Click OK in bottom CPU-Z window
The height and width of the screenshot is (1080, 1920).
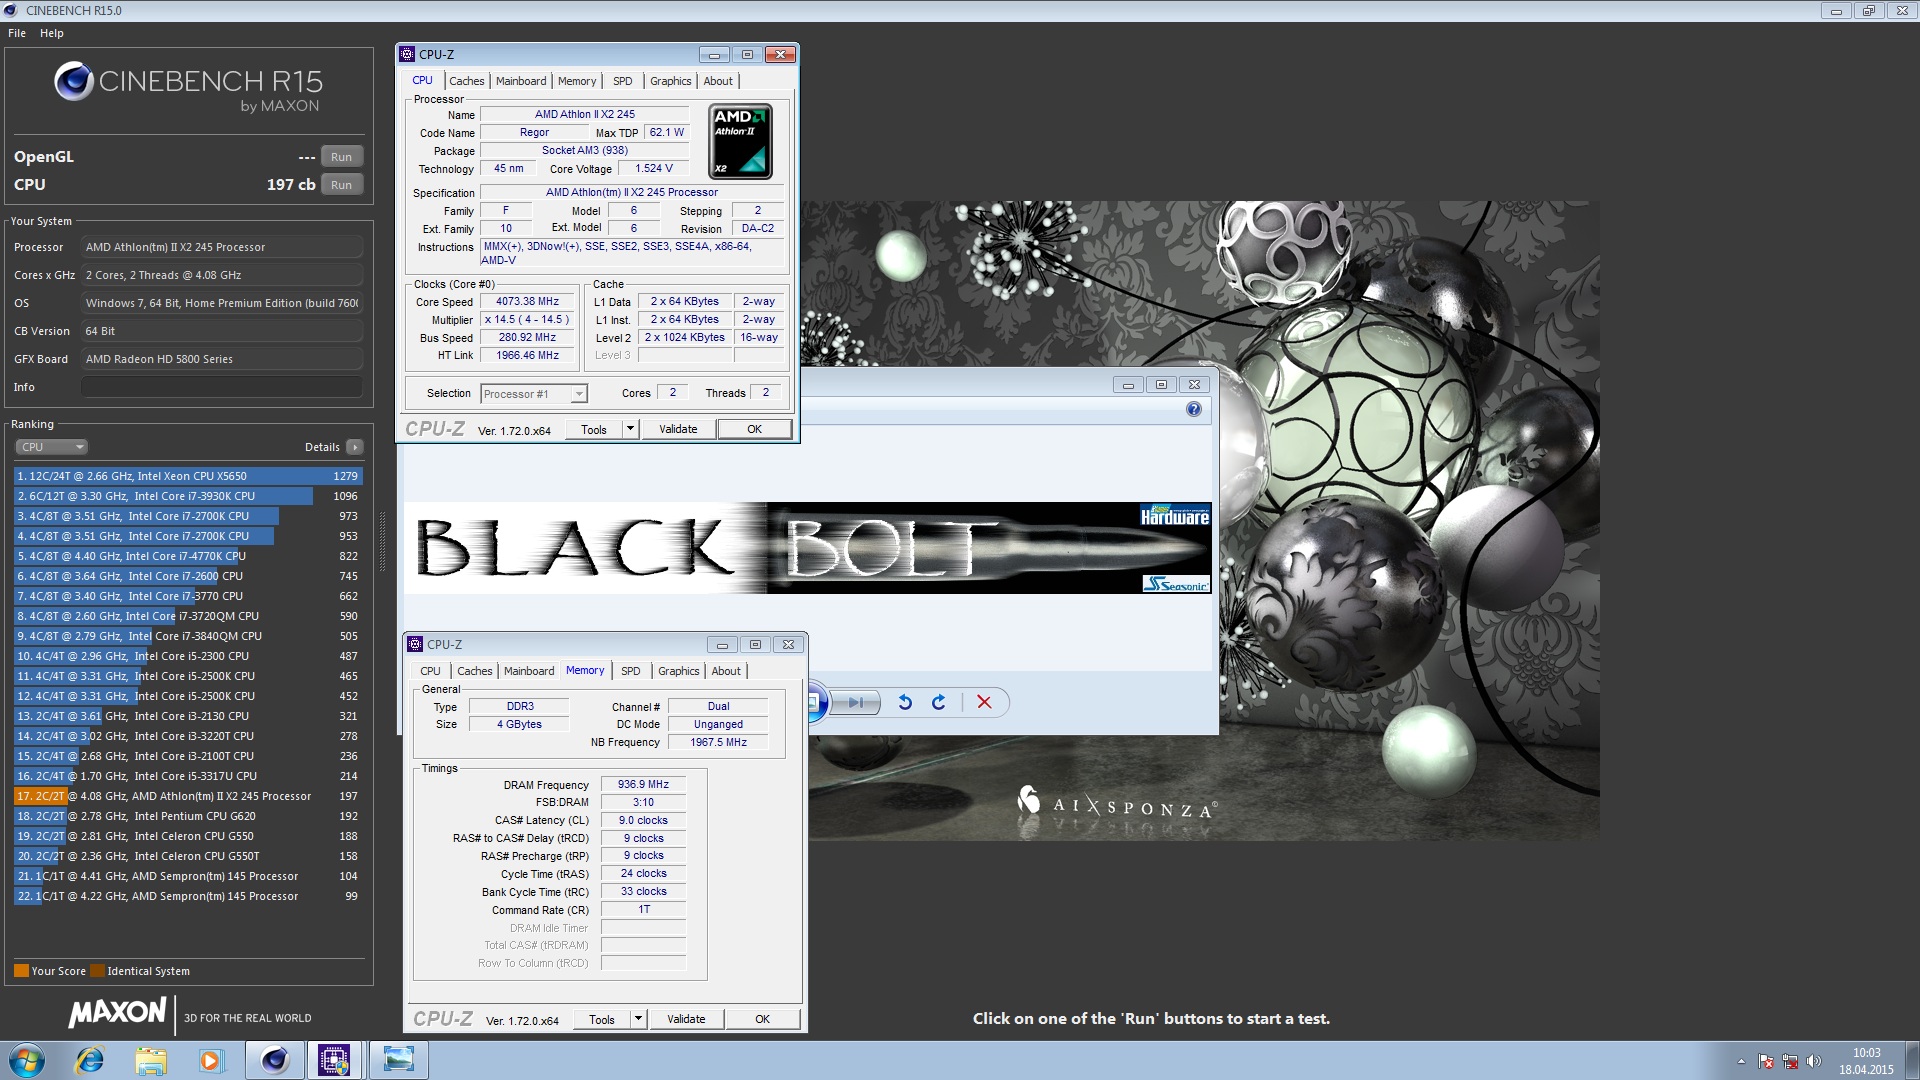(x=763, y=1020)
